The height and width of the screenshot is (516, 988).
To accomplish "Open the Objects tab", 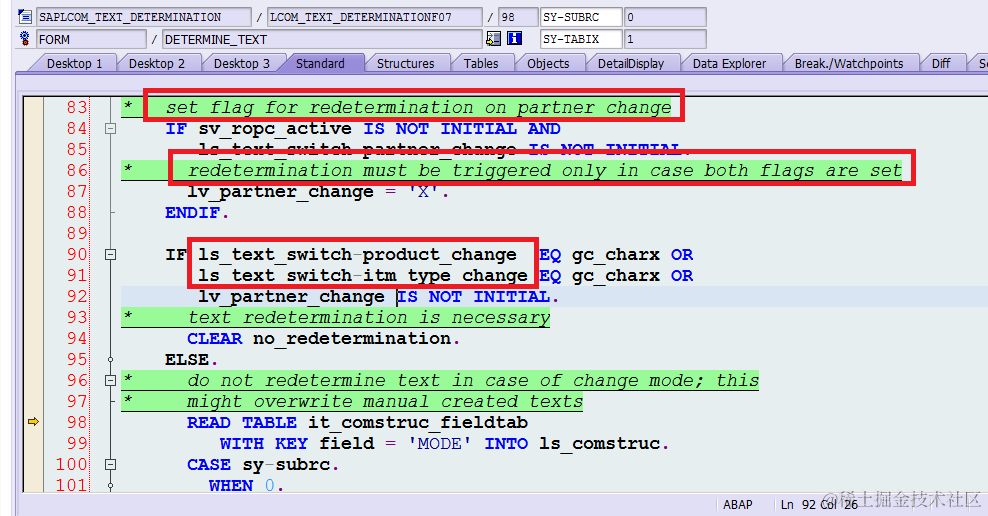I will pos(548,64).
